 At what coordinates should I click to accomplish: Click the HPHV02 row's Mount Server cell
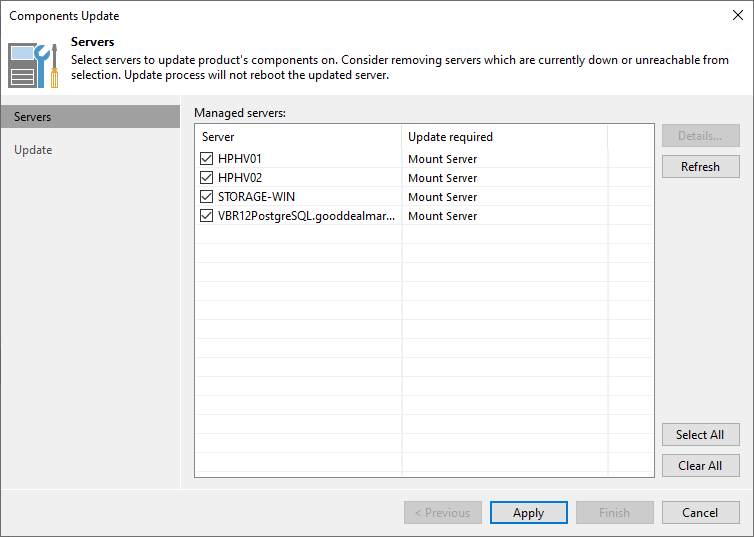point(442,178)
